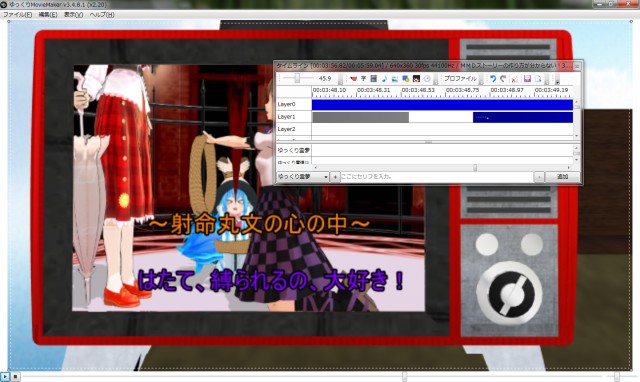This screenshot has height=382, width=640.
Task: Click the play button at bottom left
Action: tap(4, 376)
